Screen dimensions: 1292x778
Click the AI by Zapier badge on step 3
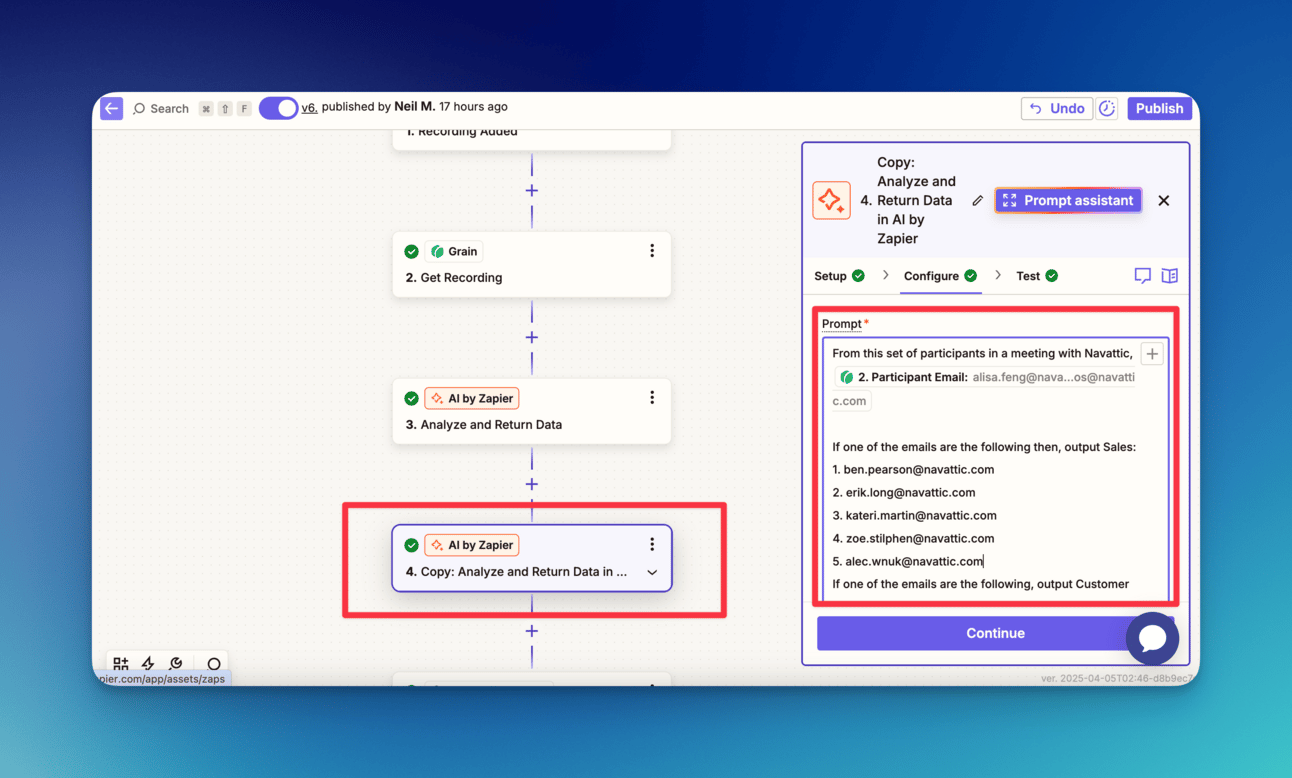pyautogui.click(x=471, y=398)
